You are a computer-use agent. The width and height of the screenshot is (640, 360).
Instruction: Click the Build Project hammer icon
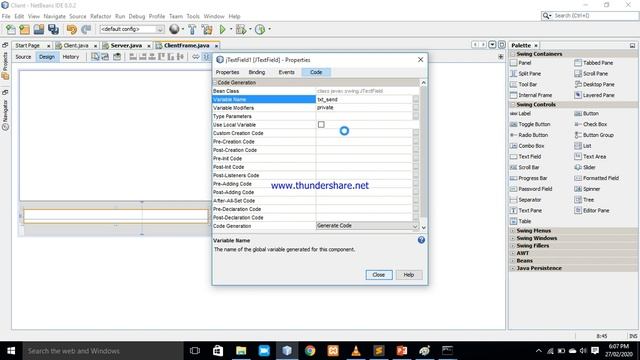point(192,29)
